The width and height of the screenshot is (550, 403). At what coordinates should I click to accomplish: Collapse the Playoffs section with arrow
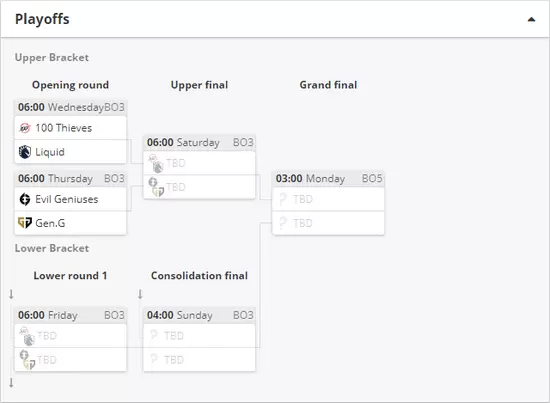(x=531, y=20)
